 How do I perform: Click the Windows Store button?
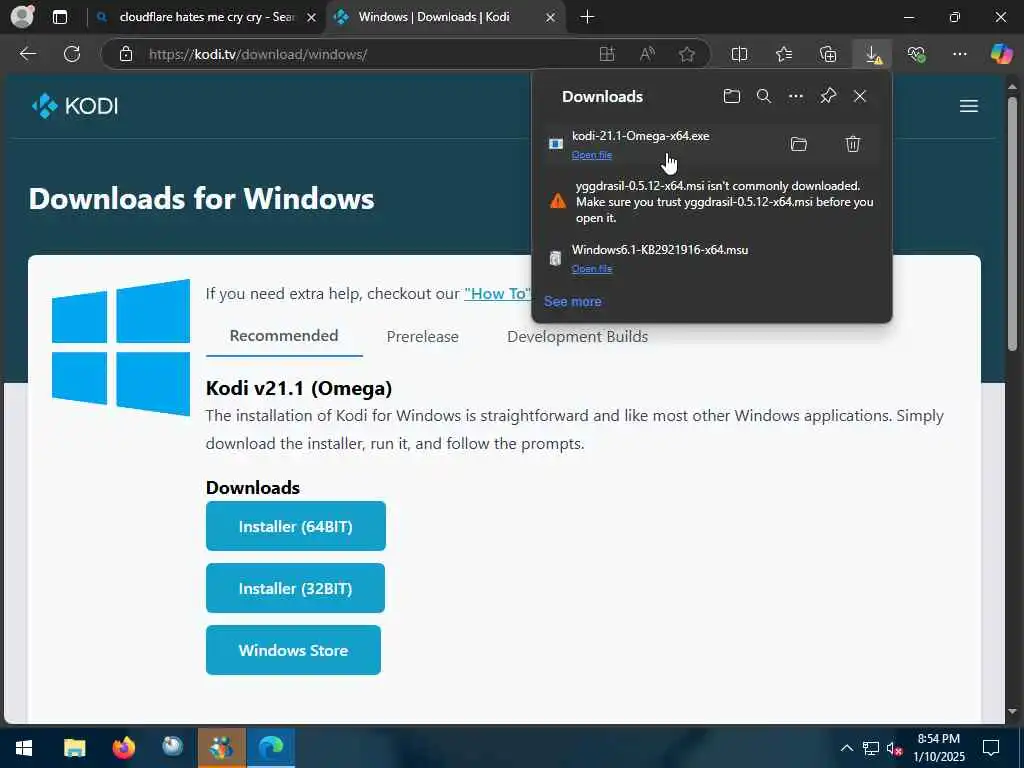click(293, 650)
